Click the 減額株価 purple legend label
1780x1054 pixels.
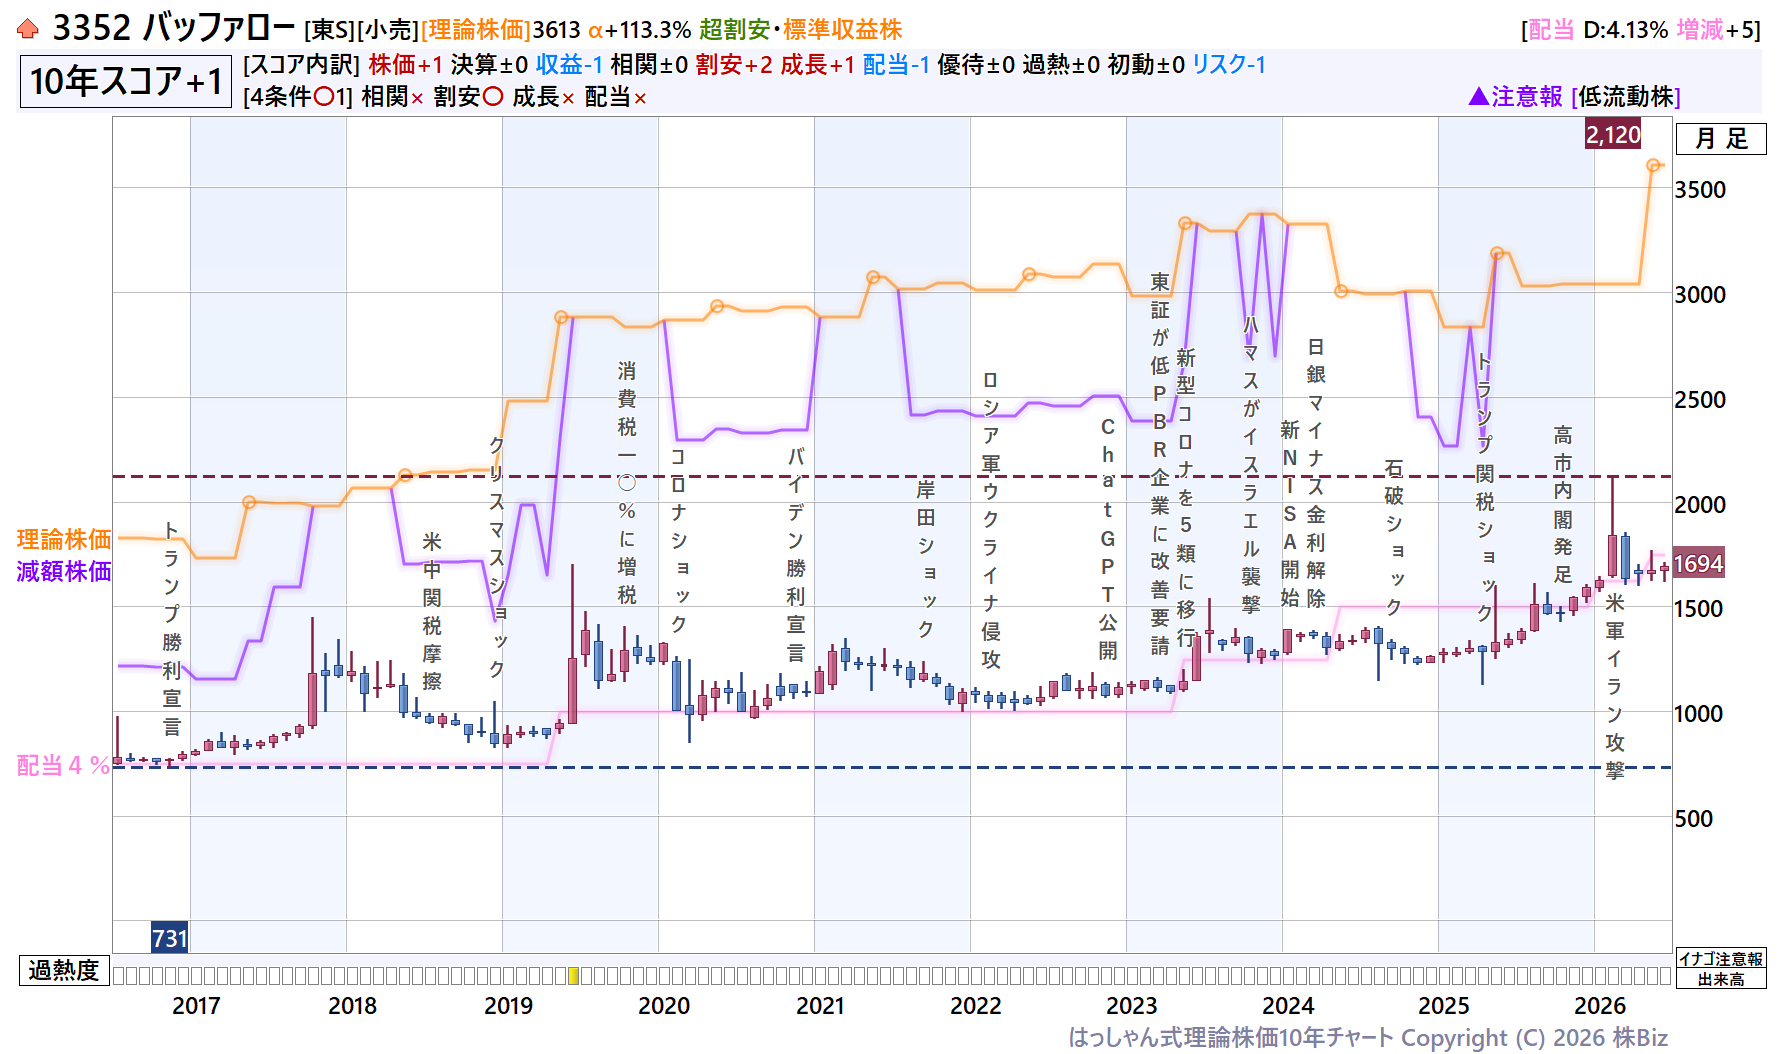coord(64,572)
